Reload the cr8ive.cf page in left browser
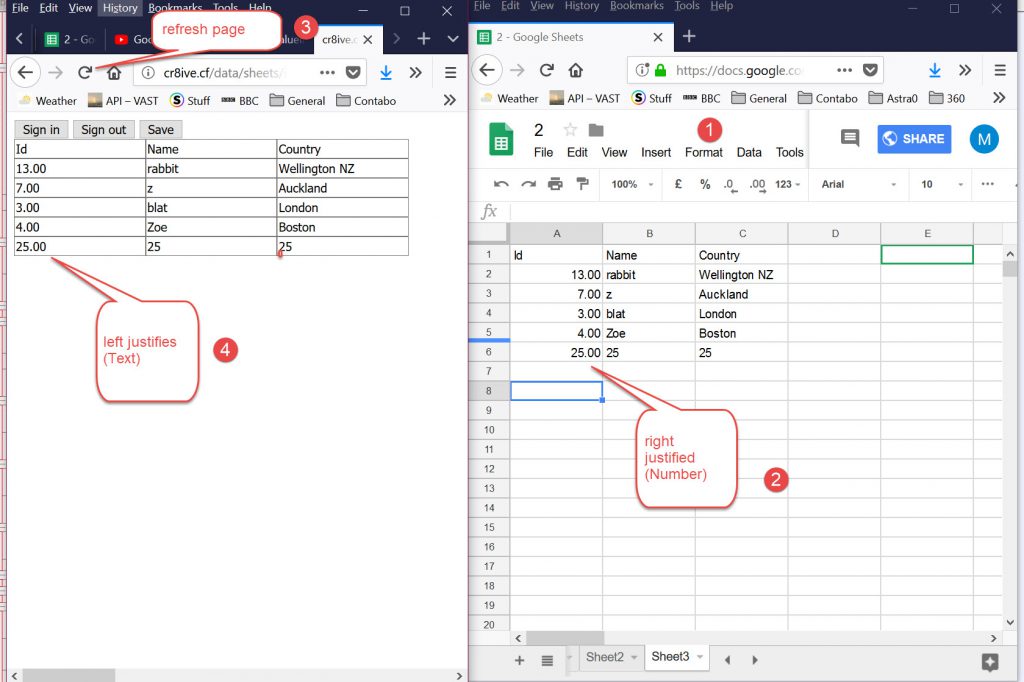1024x682 pixels. [x=85, y=72]
